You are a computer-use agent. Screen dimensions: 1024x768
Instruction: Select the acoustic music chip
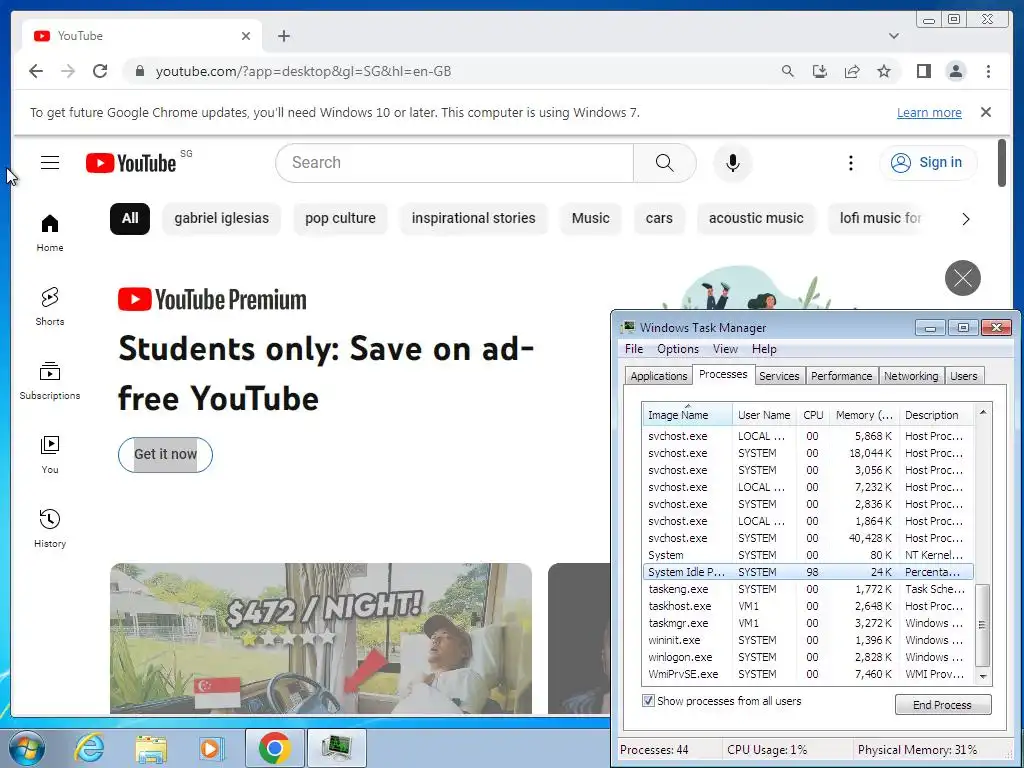click(x=756, y=218)
